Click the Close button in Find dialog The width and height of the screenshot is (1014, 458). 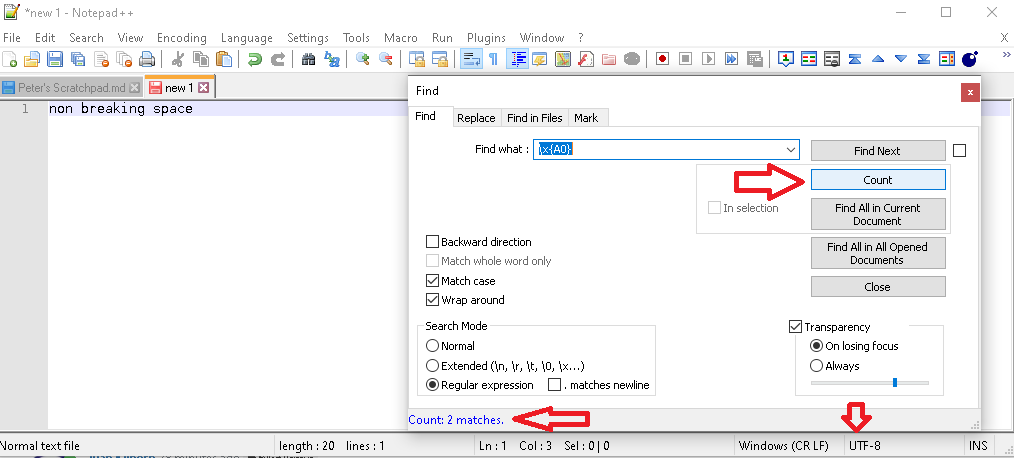click(878, 287)
